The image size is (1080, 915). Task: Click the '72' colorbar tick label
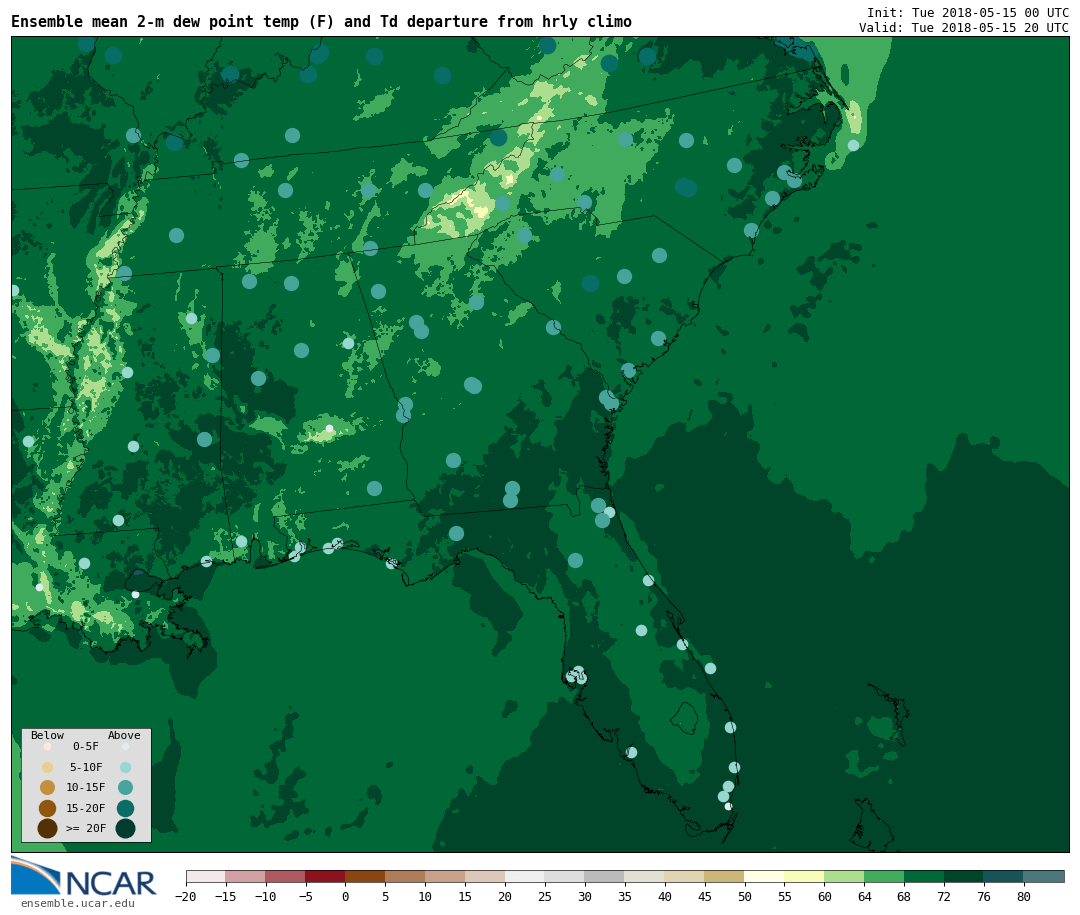click(x=944, y=896)
